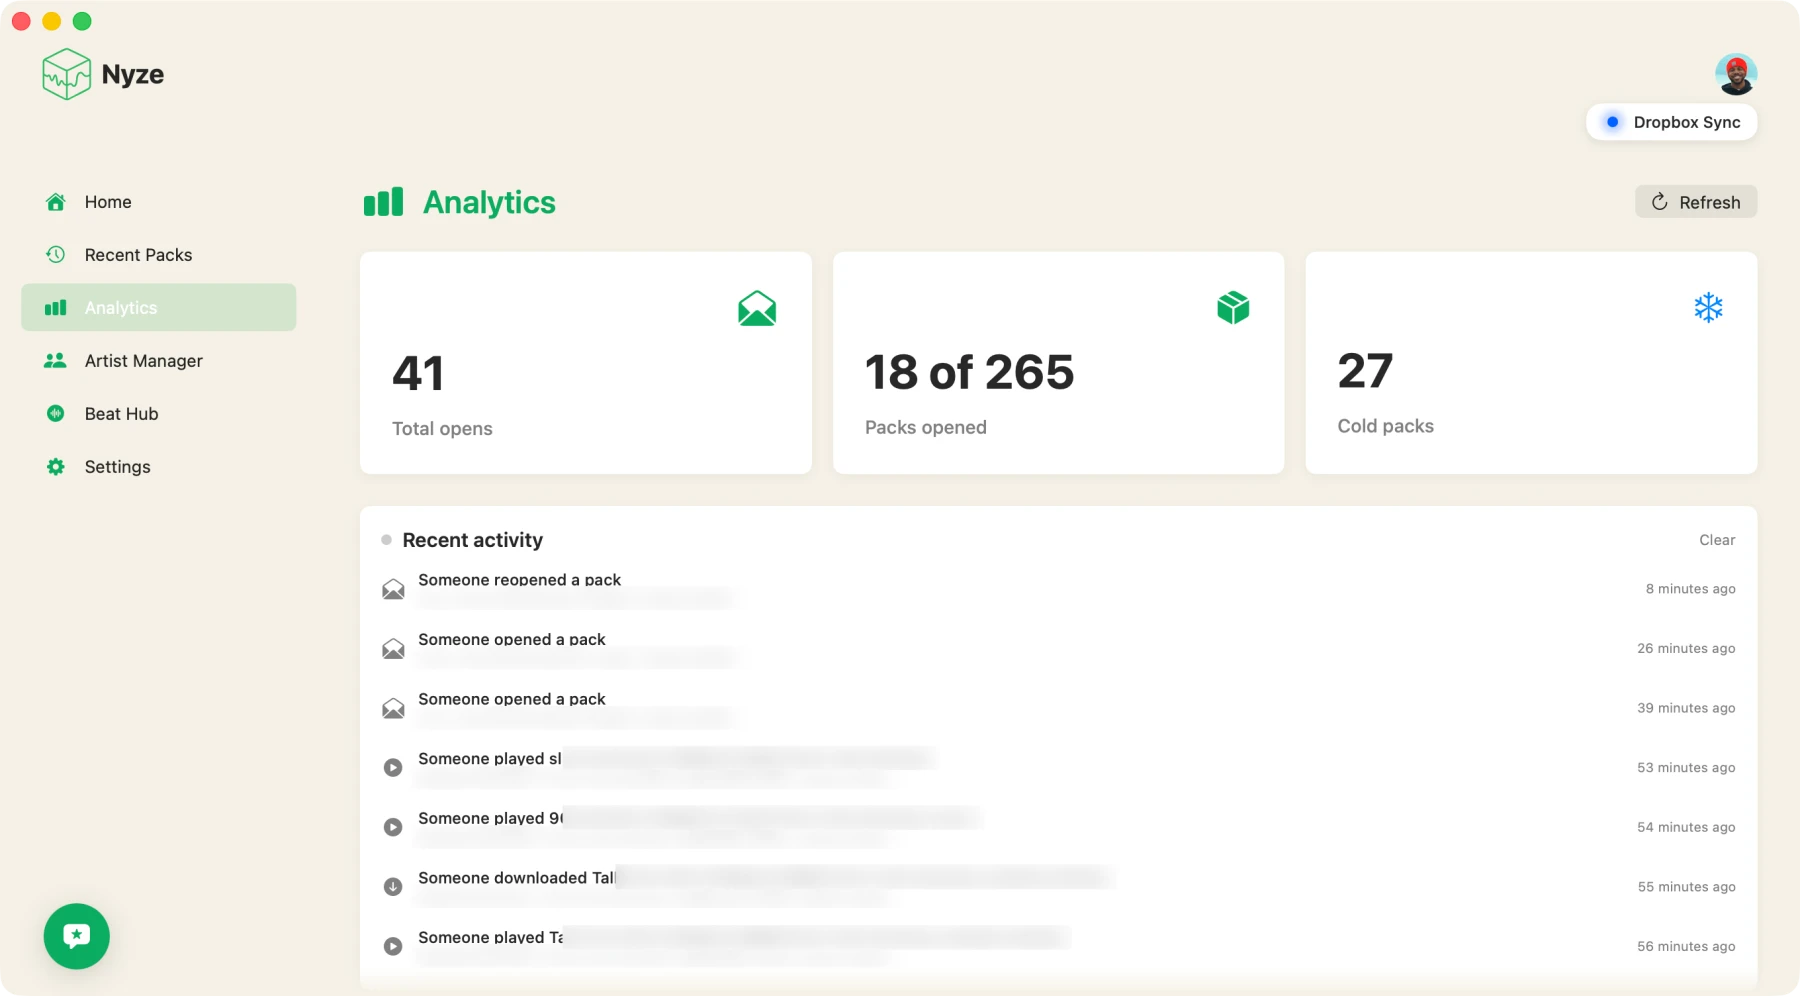Select the 'Someone played' 54 minutes ago row
Viewport: 1800px width, 996px height.
[1058, 827]
